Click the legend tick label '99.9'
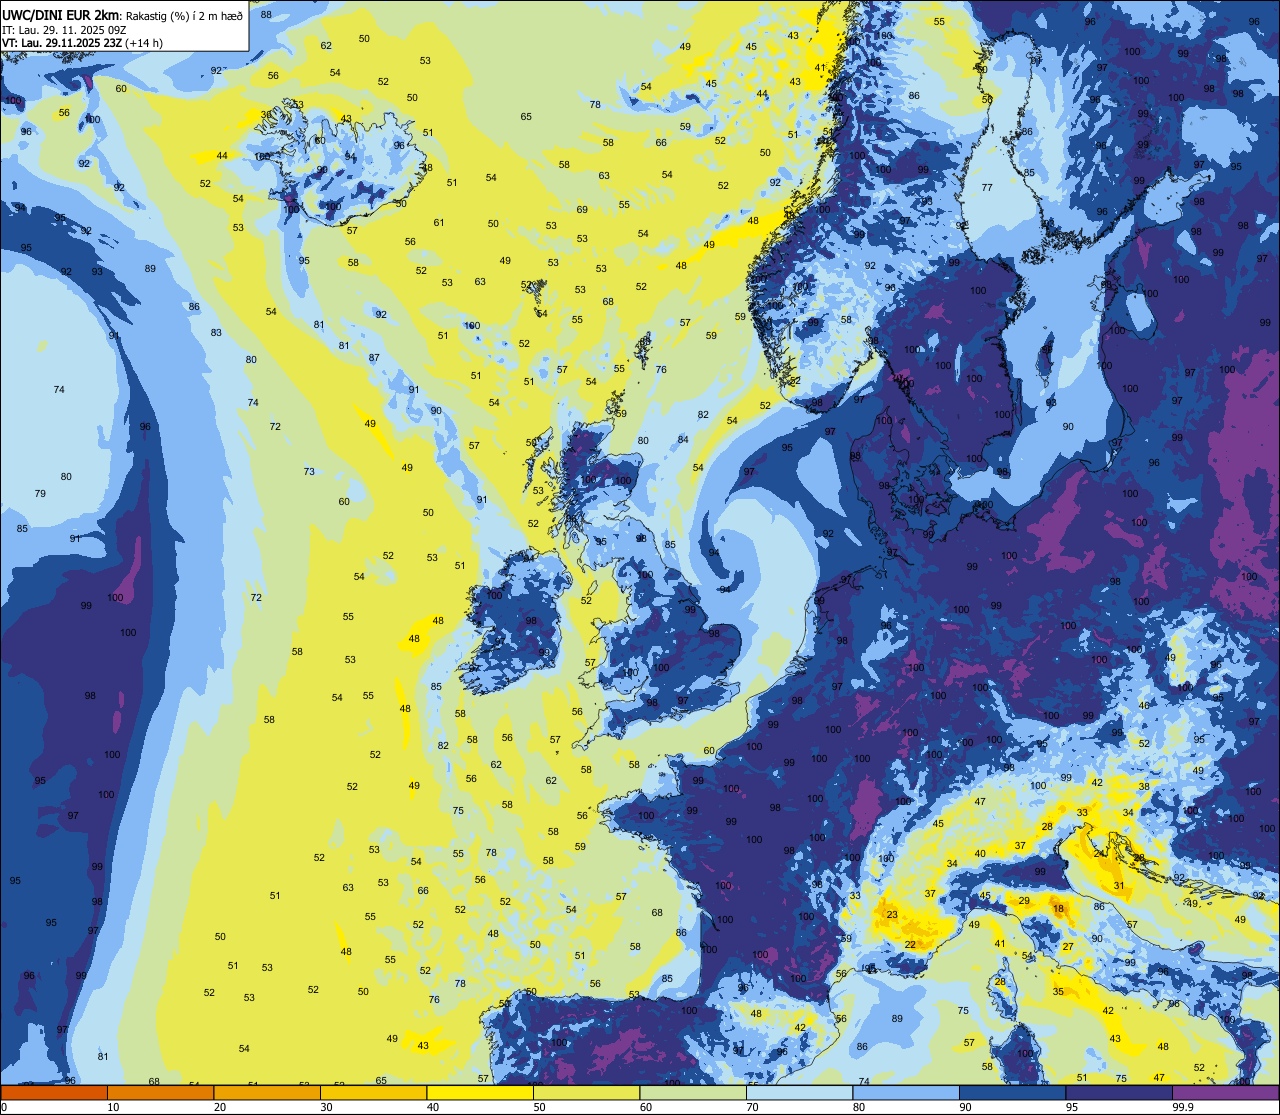This screenshot has width=1280, height=1115. [x=1183, y=1107]
